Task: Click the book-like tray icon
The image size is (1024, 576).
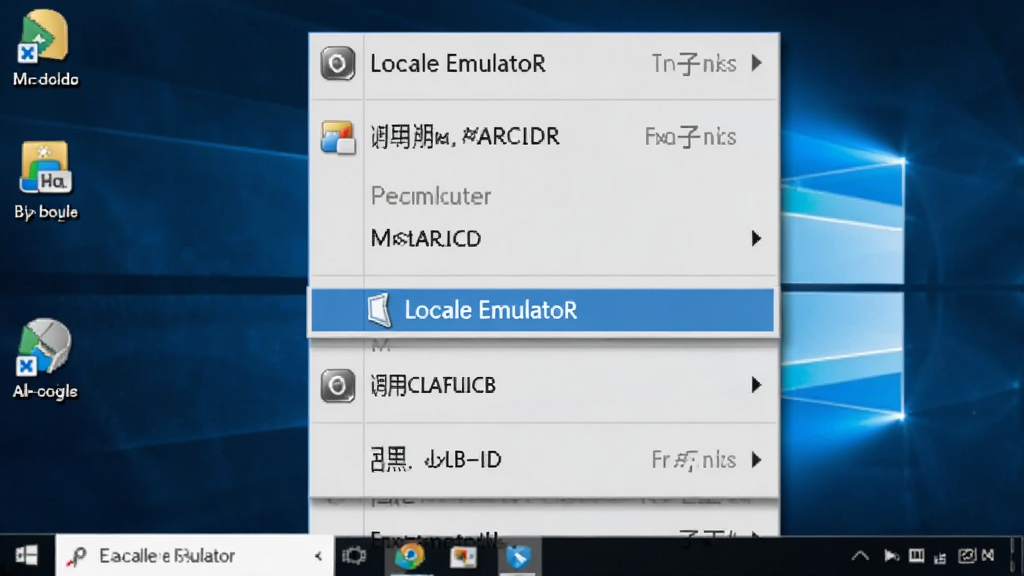Action: 917,556
